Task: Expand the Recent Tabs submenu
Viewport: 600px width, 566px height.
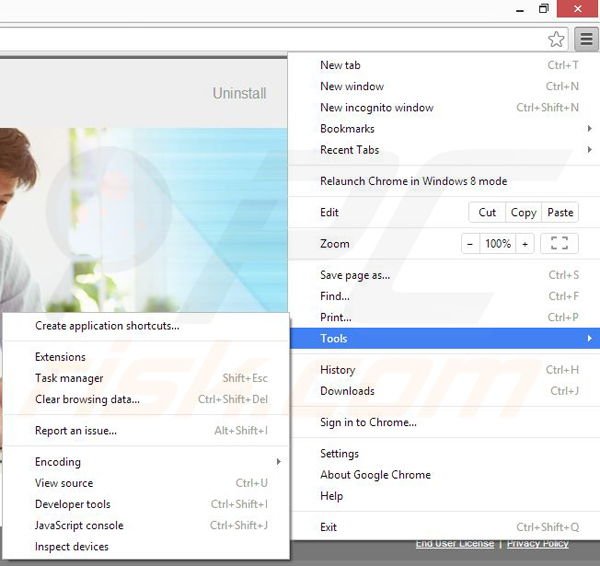Action: 349,150
